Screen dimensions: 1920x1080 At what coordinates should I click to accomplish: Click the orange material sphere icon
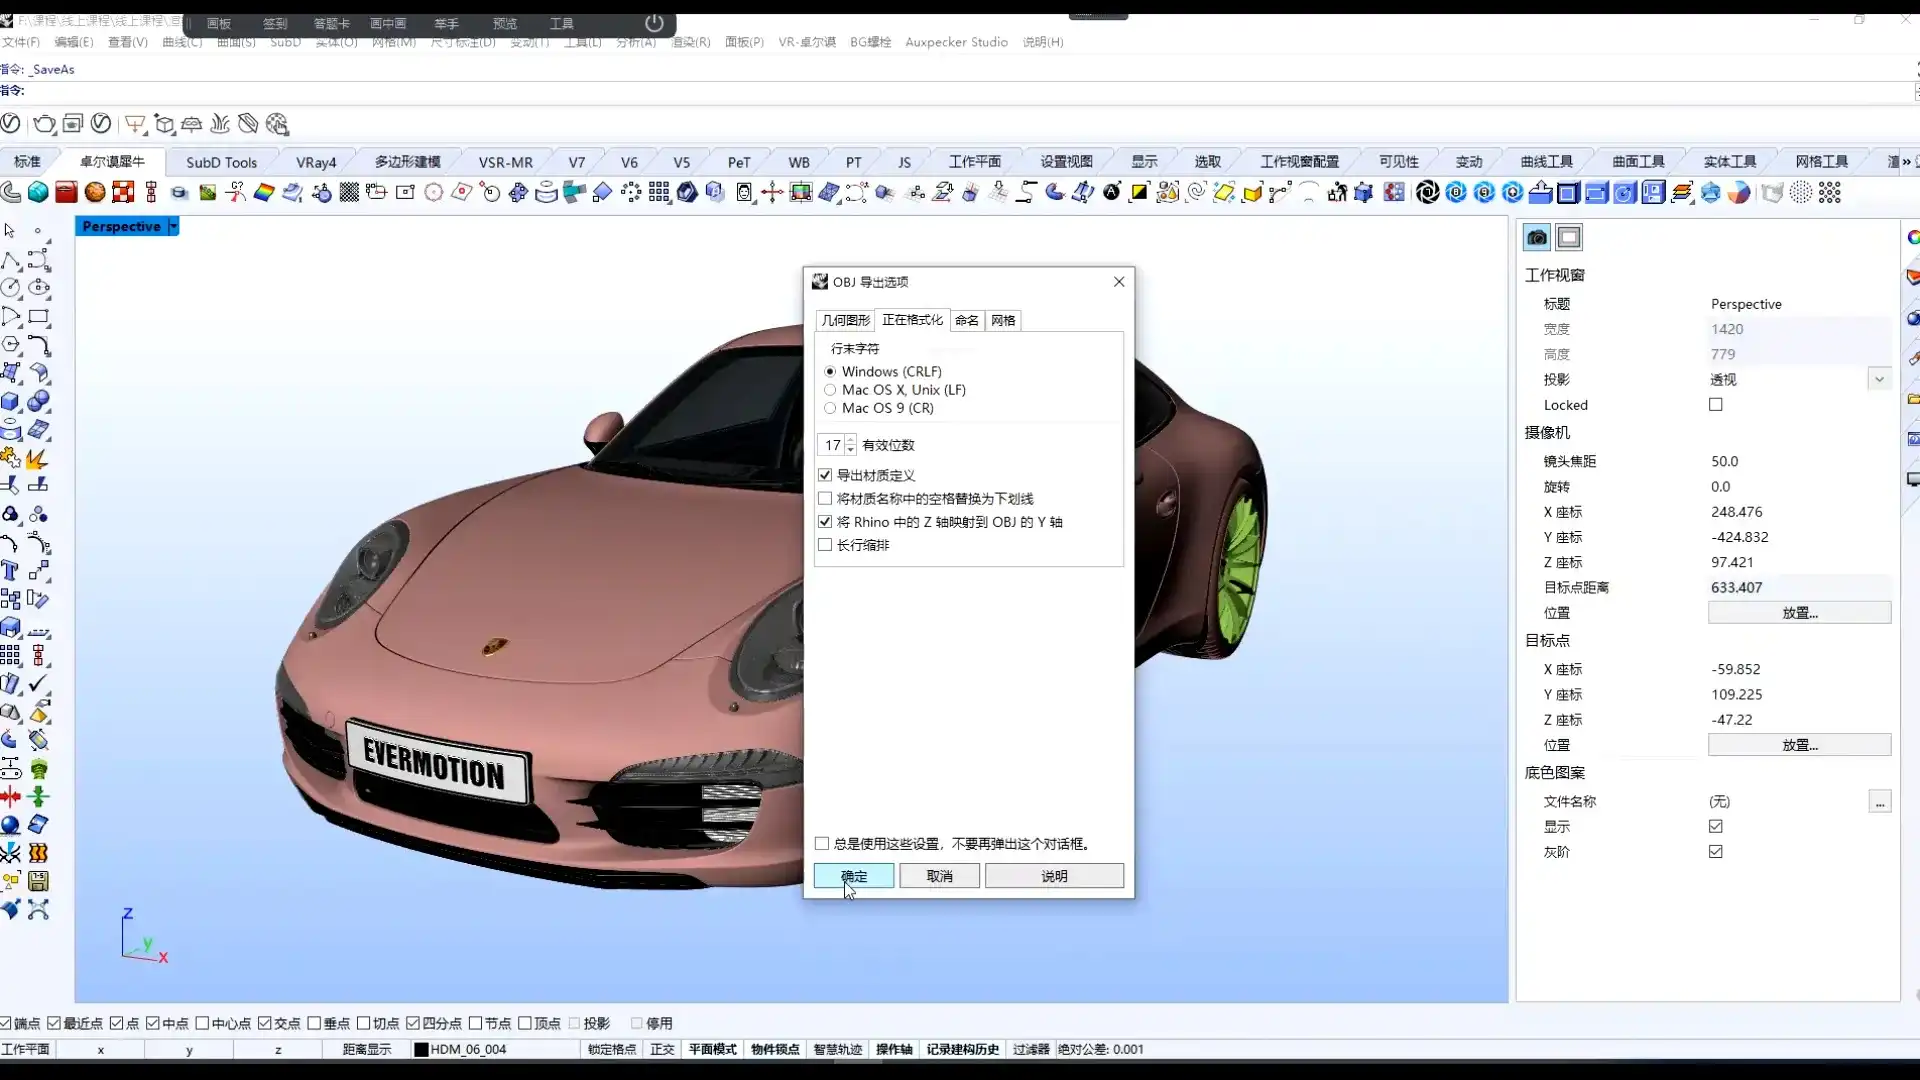coord(95,192)
